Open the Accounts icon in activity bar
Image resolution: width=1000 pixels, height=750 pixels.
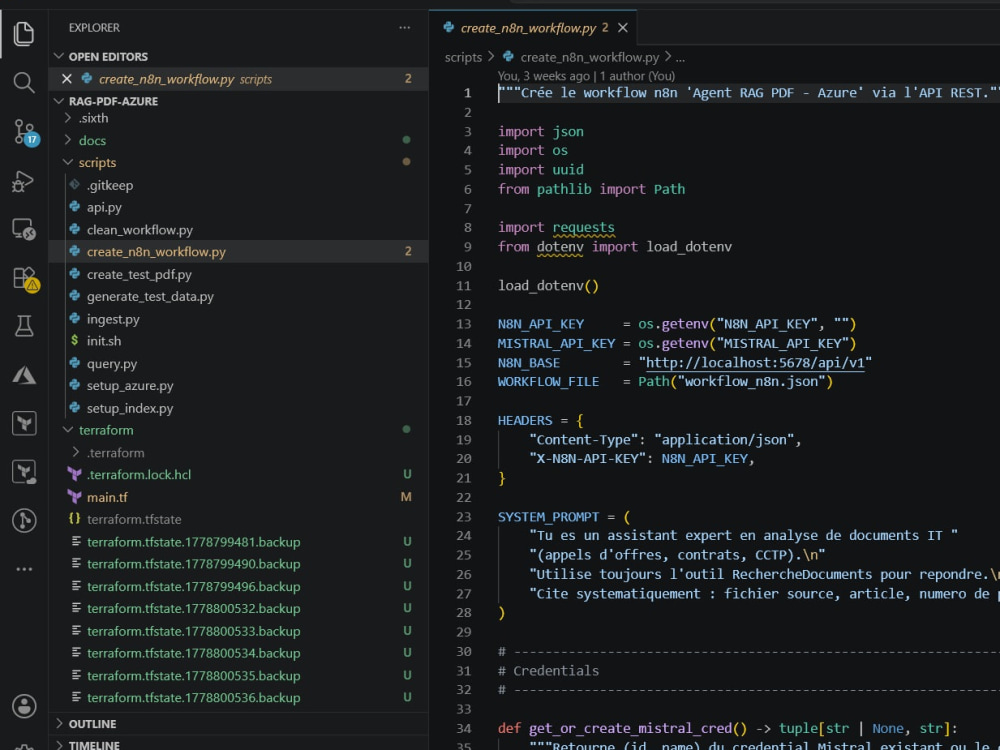24,706
